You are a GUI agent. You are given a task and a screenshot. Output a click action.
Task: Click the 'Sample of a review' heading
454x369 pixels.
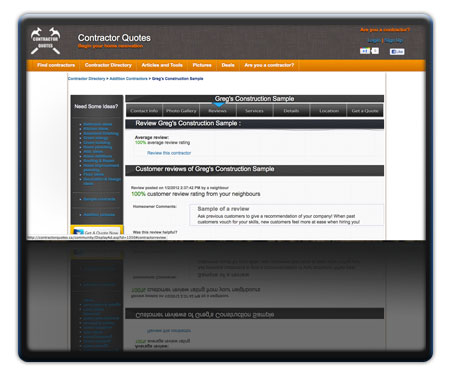click(x=223, y=209)
